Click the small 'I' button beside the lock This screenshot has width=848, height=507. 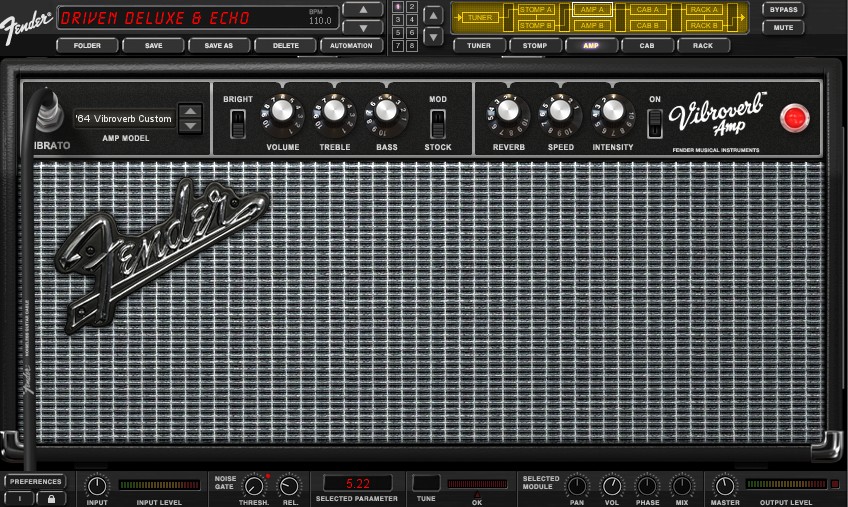(20, 498)
